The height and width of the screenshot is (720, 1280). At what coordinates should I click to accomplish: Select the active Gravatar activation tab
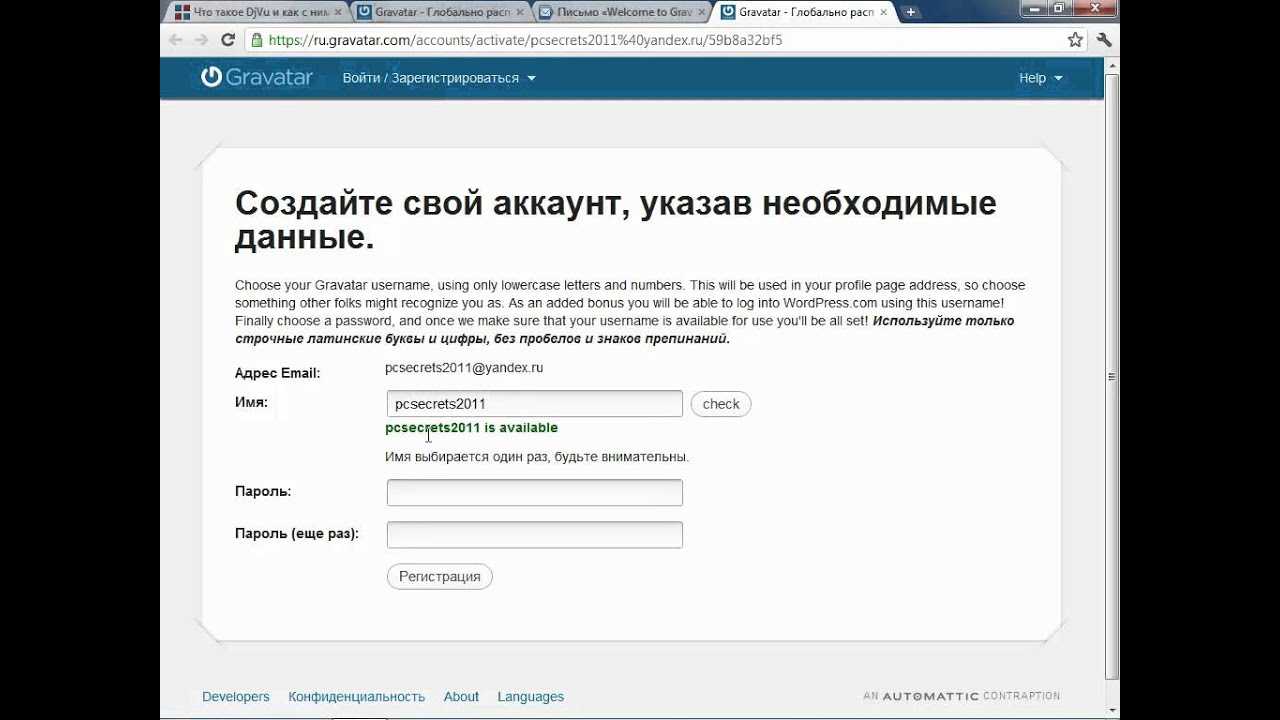(x=805, y=12)
